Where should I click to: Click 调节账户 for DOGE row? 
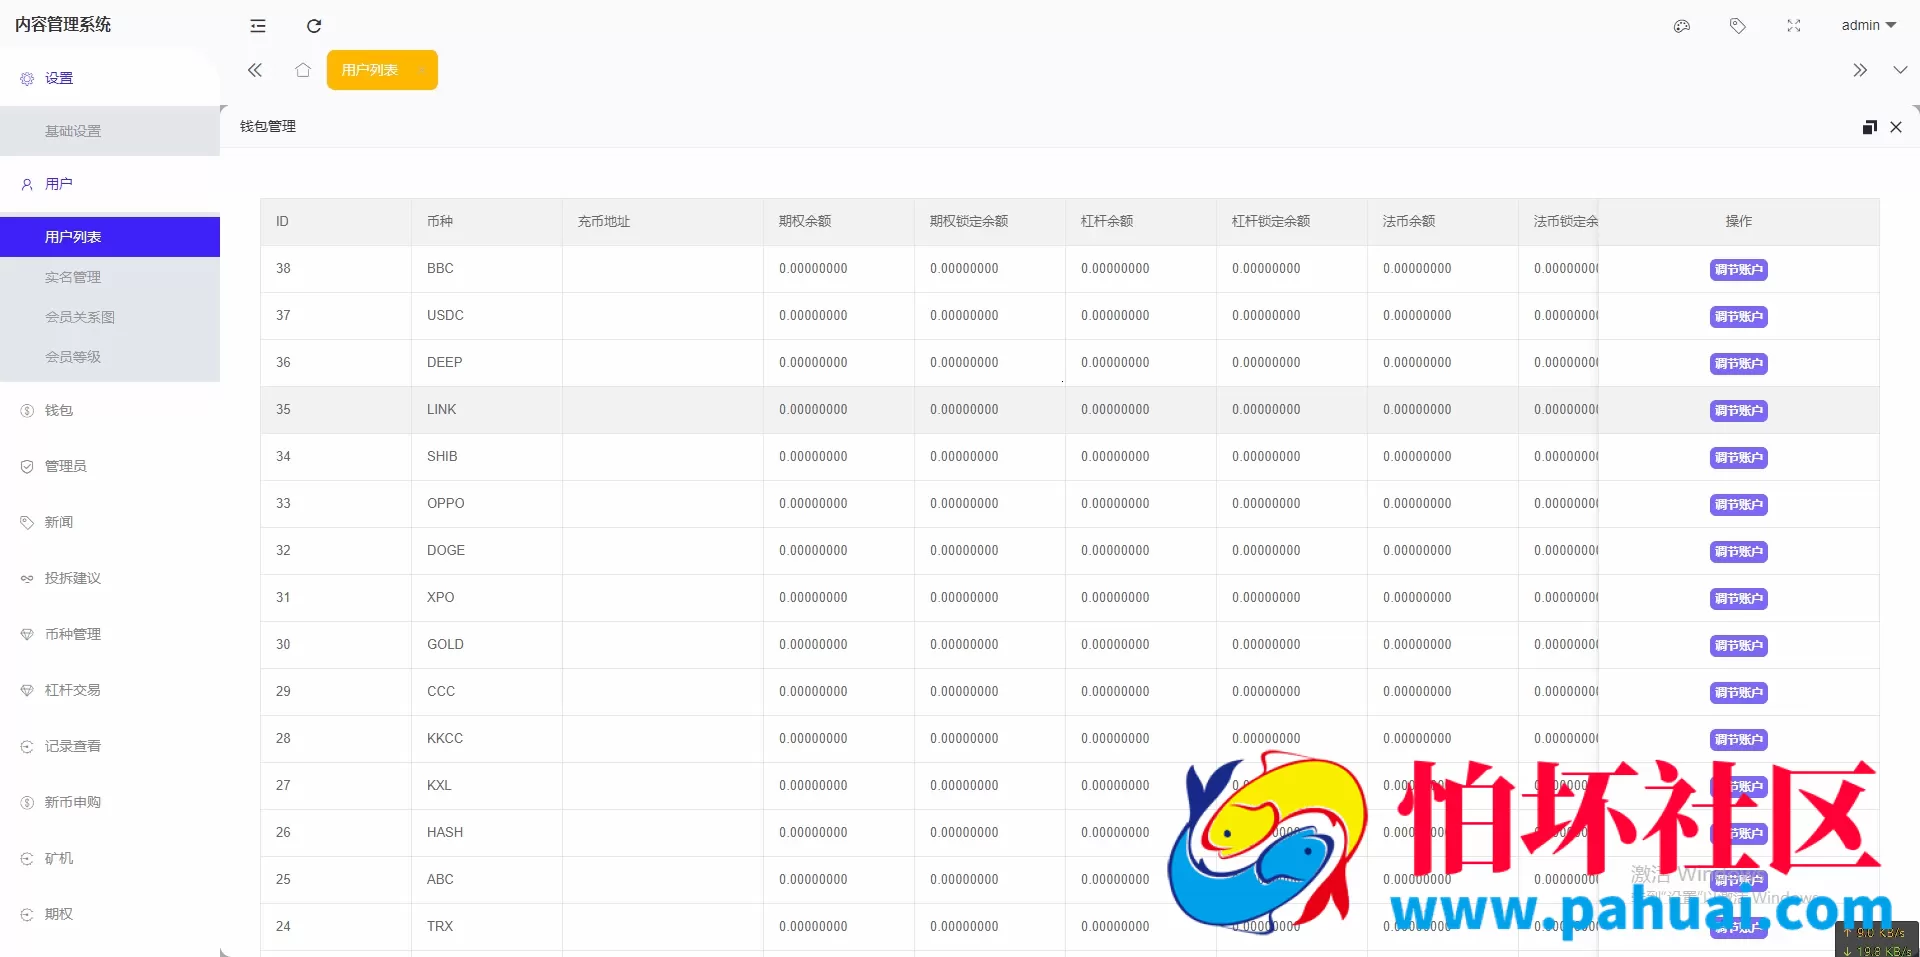[x=1738, y=552]
